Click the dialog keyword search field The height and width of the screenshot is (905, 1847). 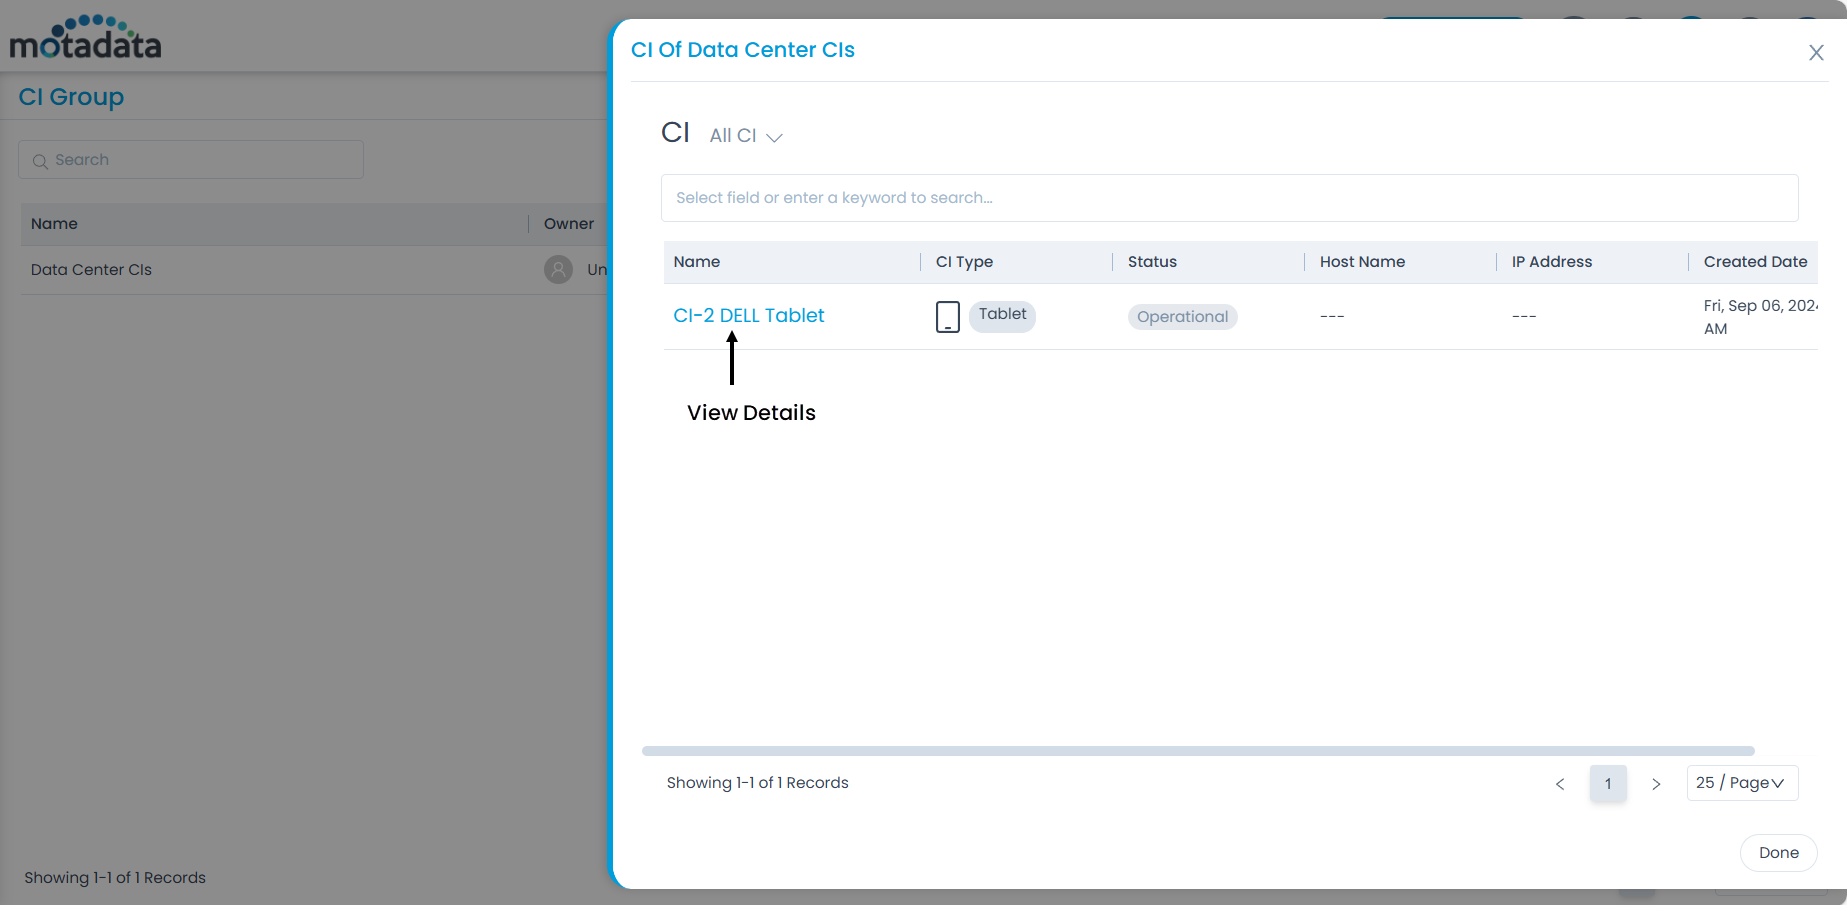(1228, 198)
